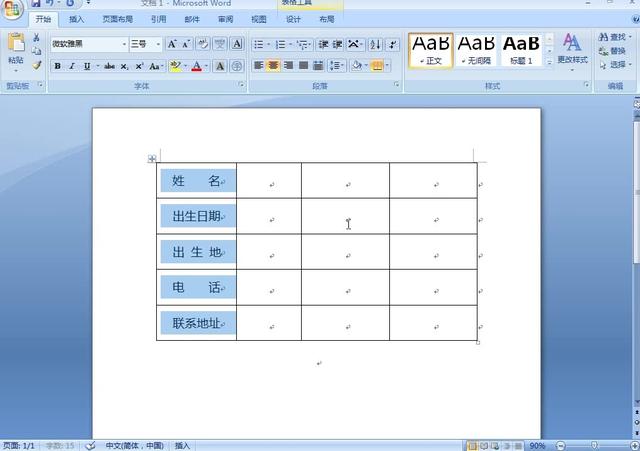The width and height of the screenshot is (640, 451).
Task: Click the Decrease Indent icon
Action: (x=323, y=44)
